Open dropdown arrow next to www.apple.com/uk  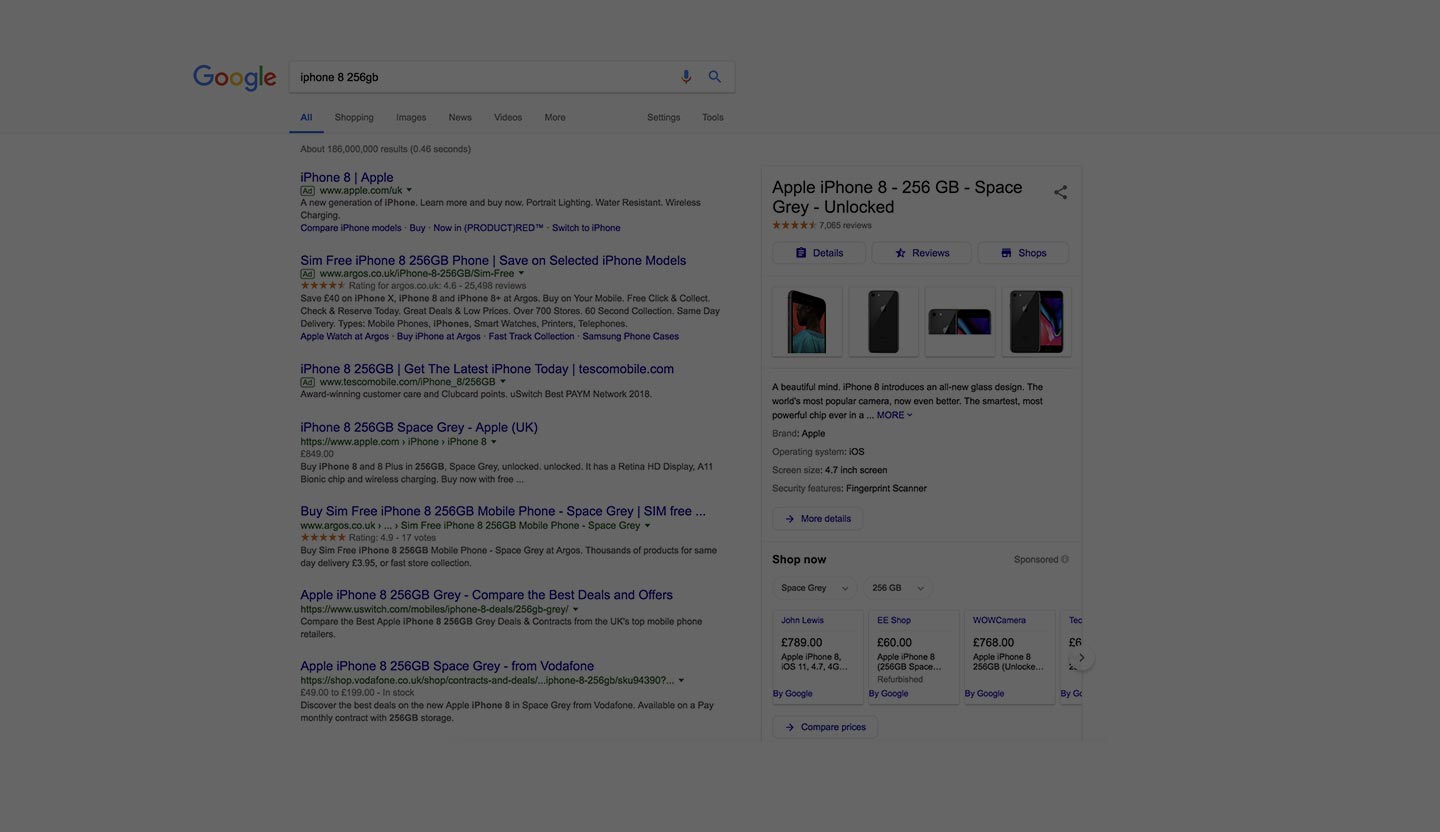409,190
